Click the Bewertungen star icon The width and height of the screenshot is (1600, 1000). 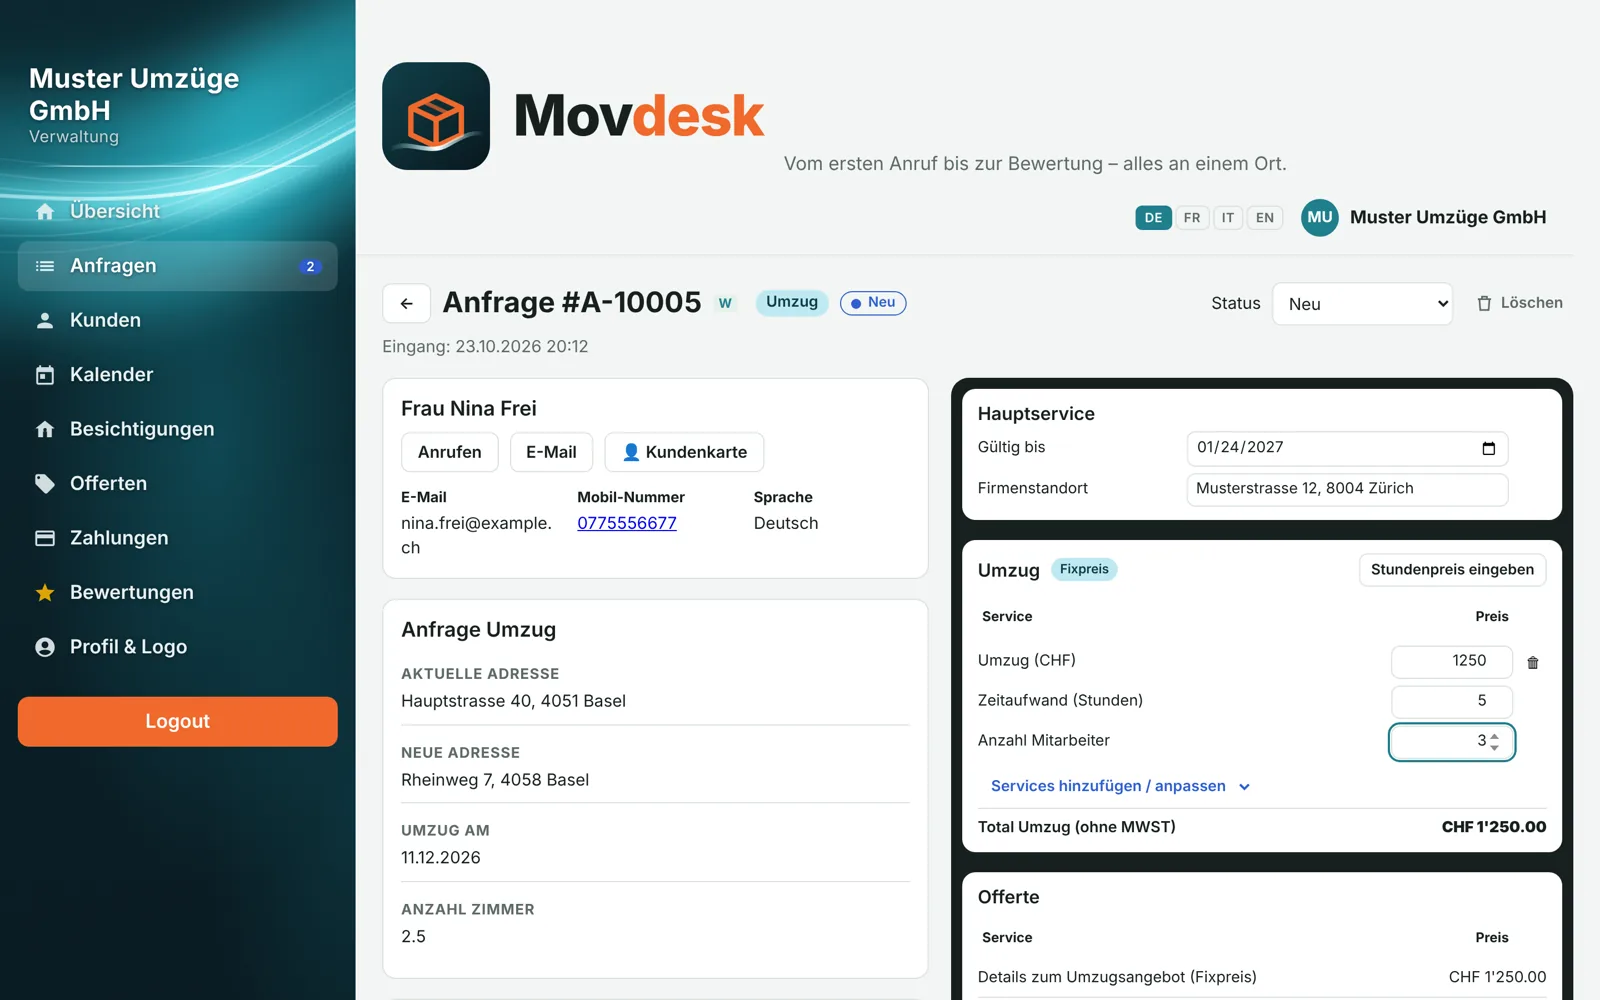tap(45, 593)
